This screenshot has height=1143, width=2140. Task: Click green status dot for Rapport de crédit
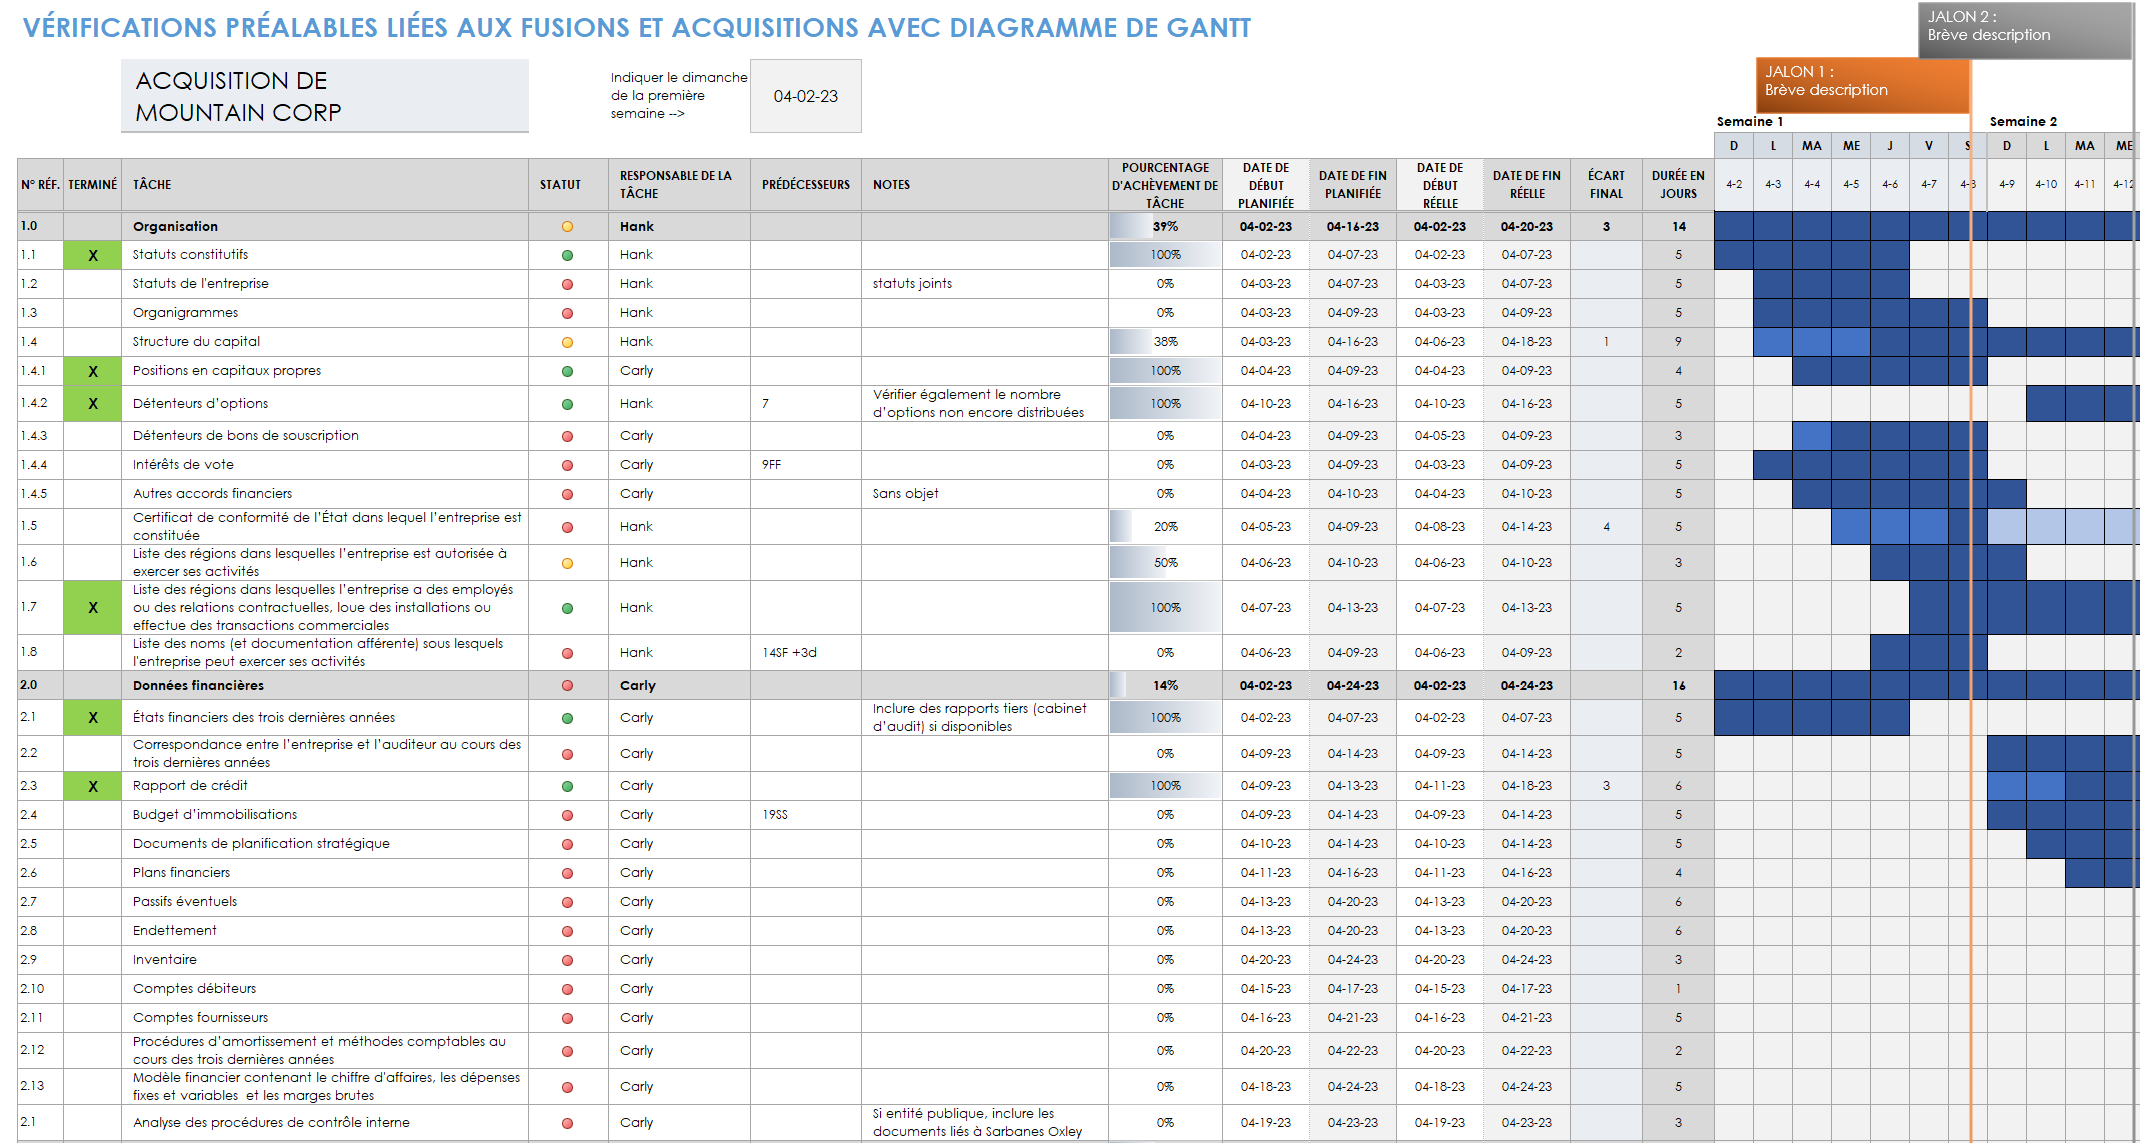click(x=567, y=786)
